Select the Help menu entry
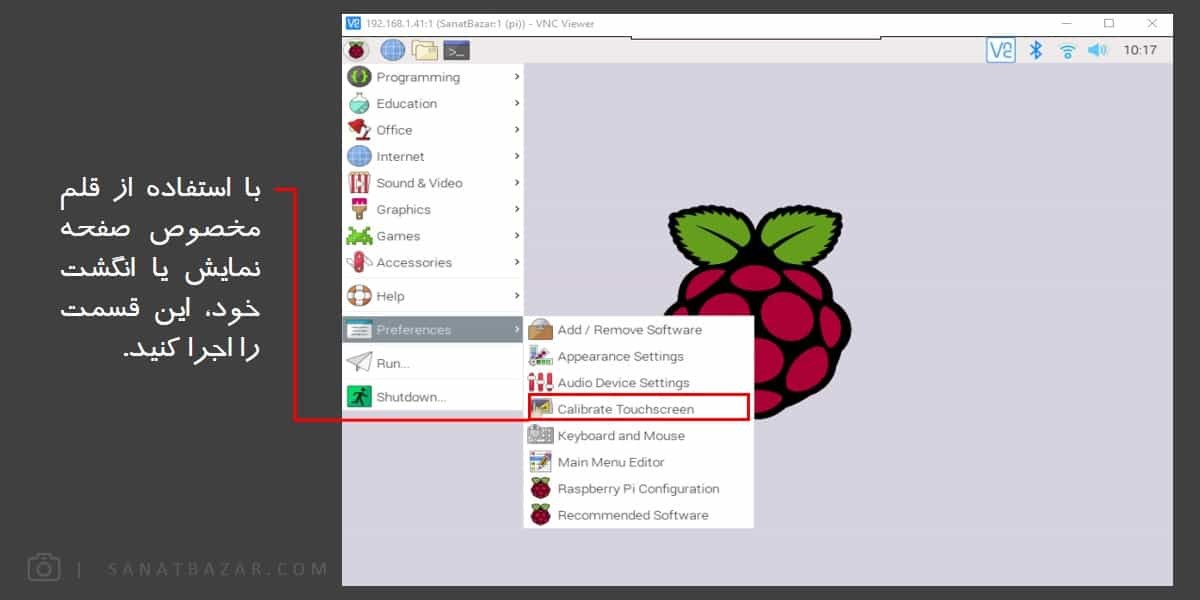Viewport: 1200px width, 600px height. pyautogui.click(x=433, y=296)
